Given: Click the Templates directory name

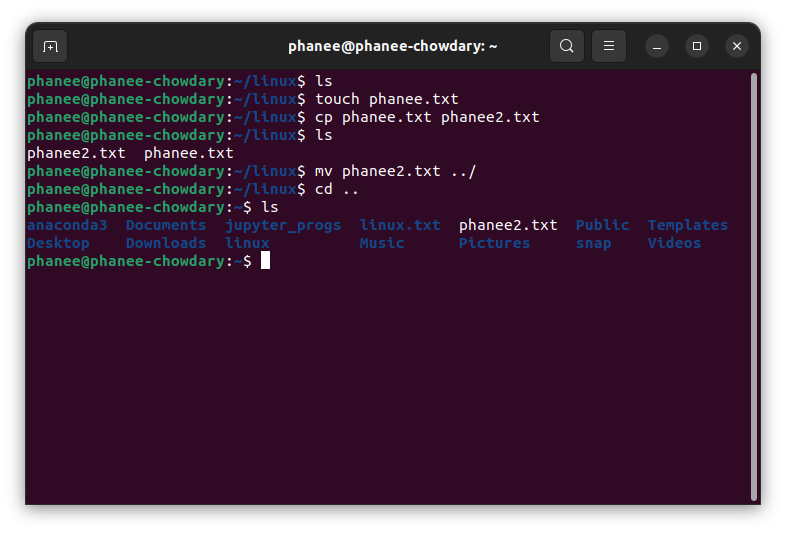Looking at the screenshot, I should [x=687, y=226].
